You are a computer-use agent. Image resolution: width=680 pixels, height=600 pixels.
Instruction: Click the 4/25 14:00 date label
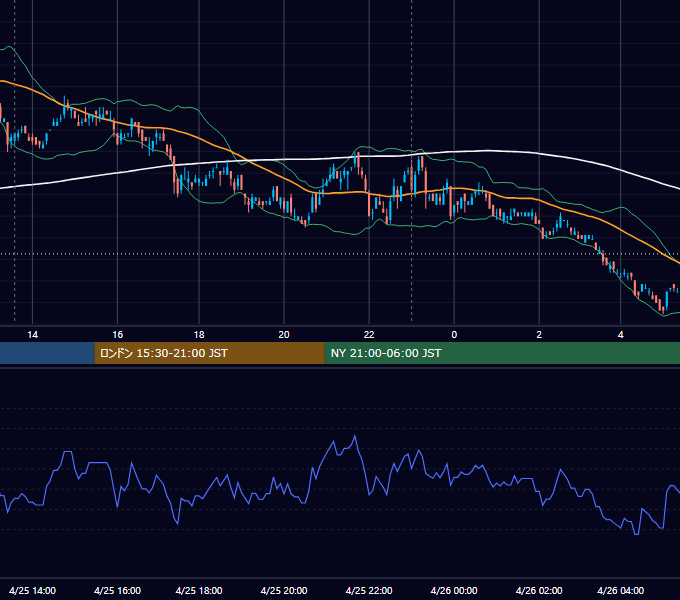33,590
